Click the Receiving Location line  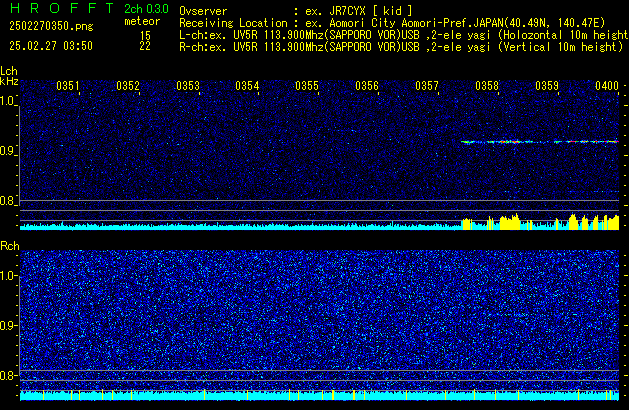pos(392,23)
